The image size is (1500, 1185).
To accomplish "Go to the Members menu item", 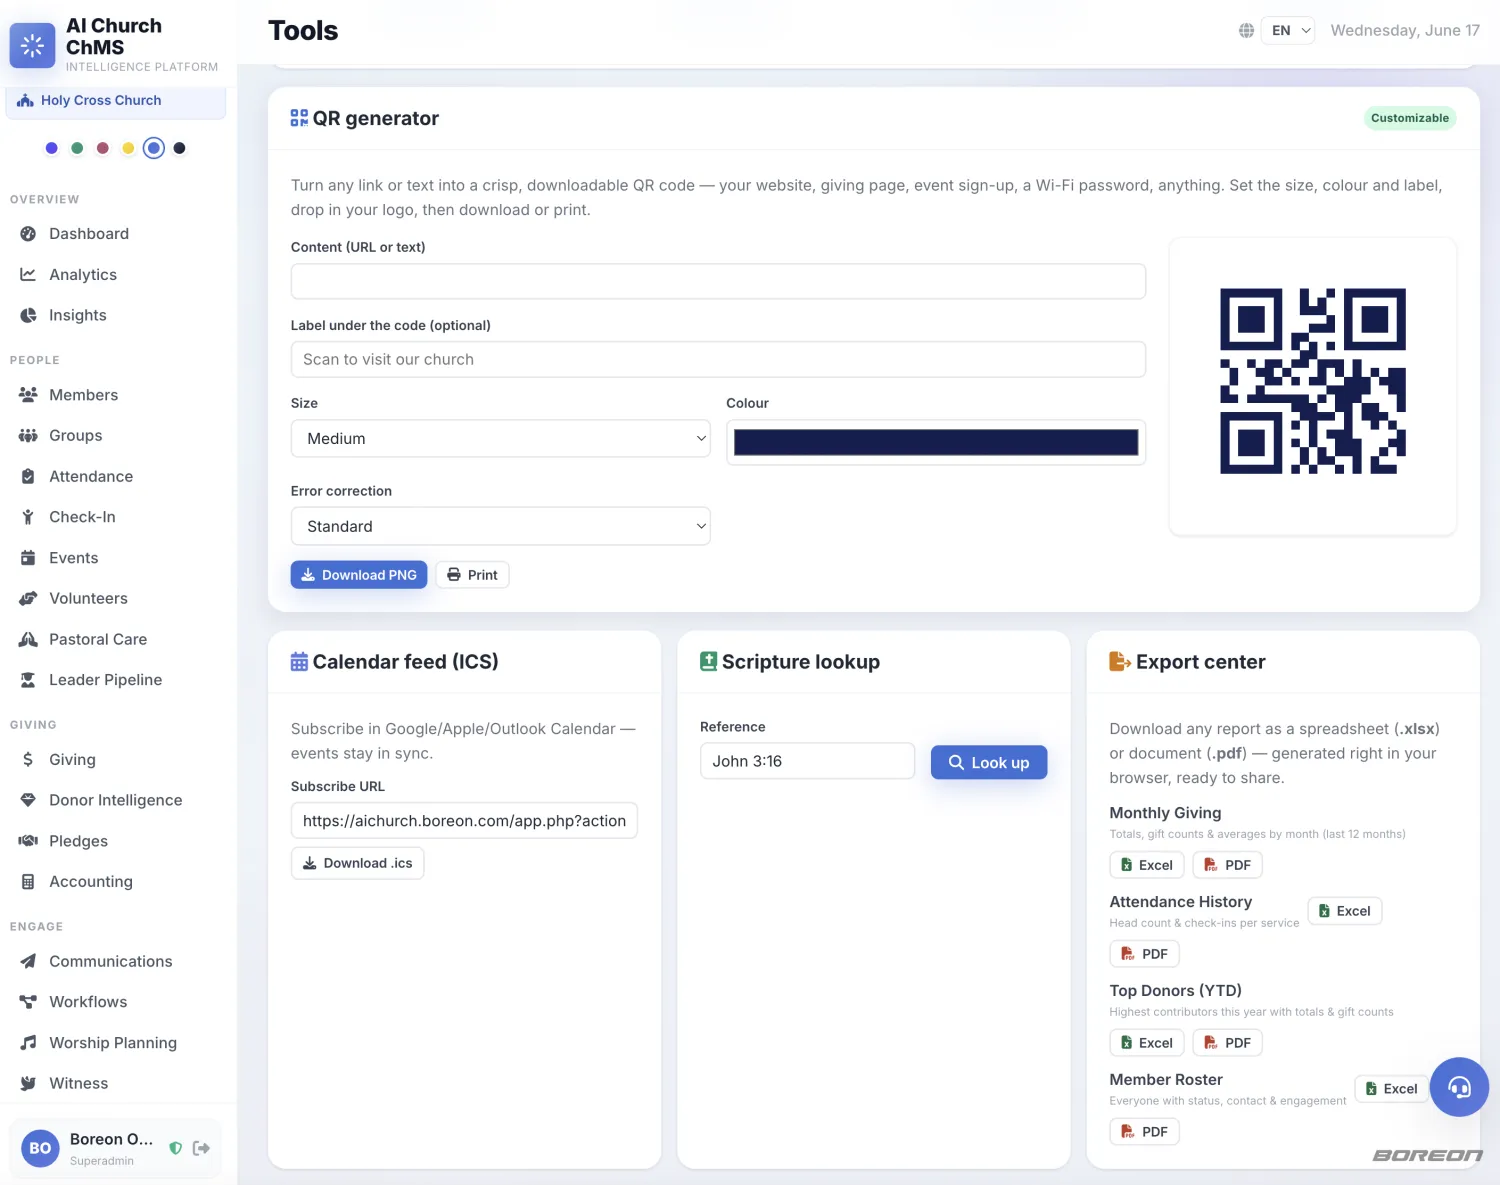I will pos(83,395).
